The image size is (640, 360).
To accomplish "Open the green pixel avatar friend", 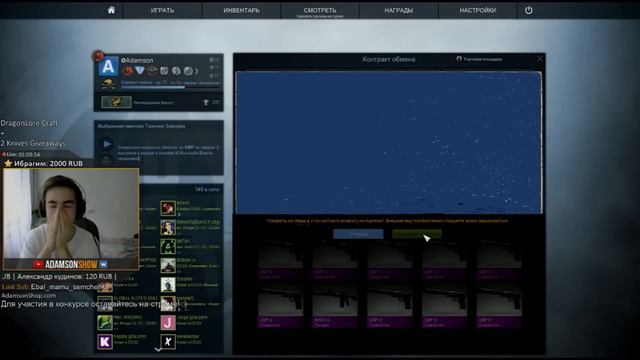I will [168, 246].
